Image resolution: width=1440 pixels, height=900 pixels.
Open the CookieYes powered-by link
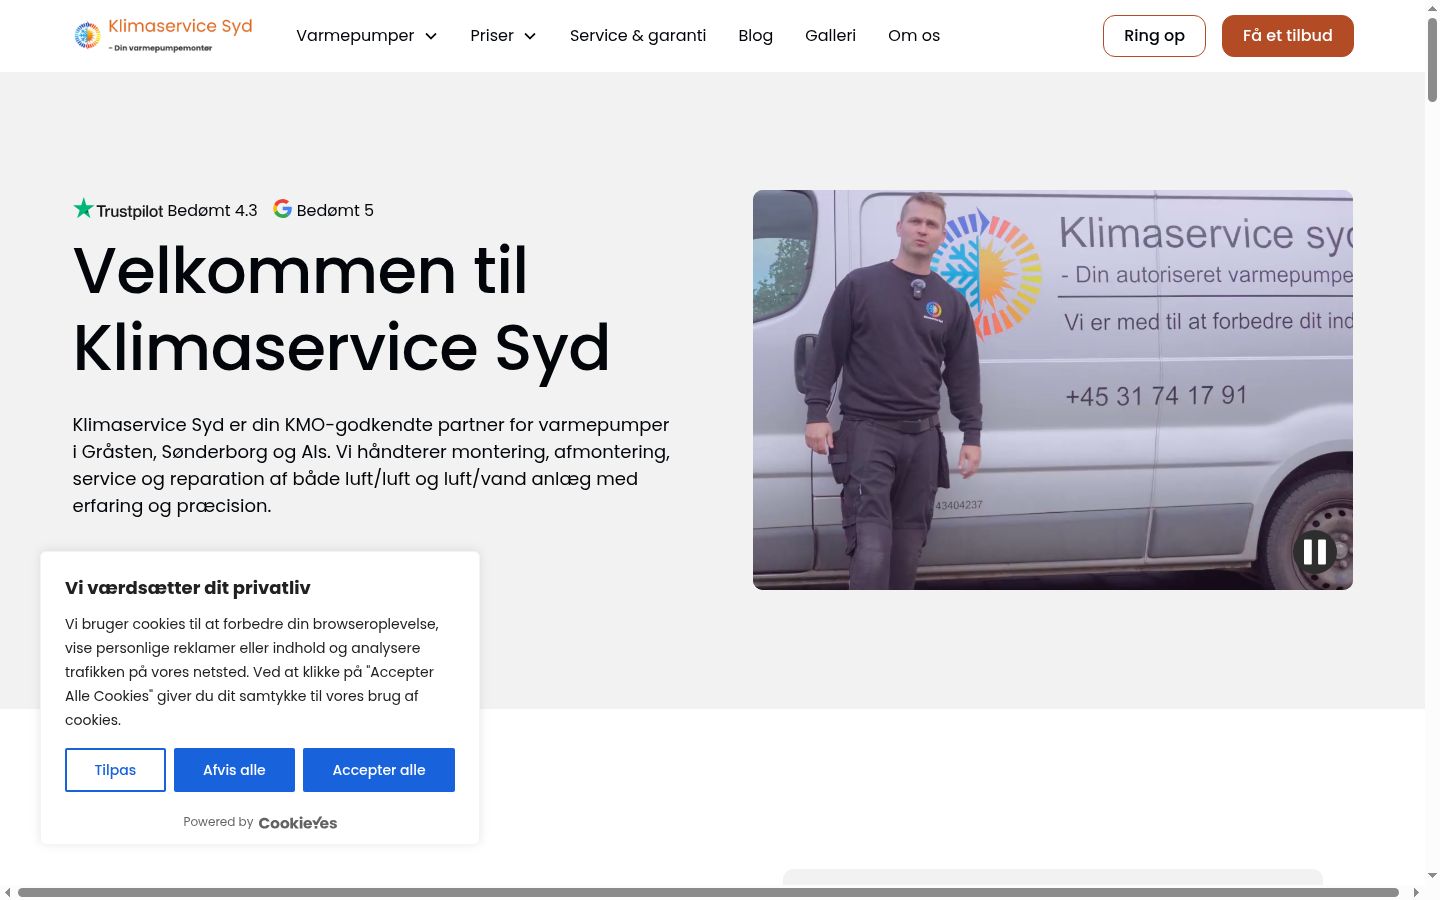(x=298, y=823)
